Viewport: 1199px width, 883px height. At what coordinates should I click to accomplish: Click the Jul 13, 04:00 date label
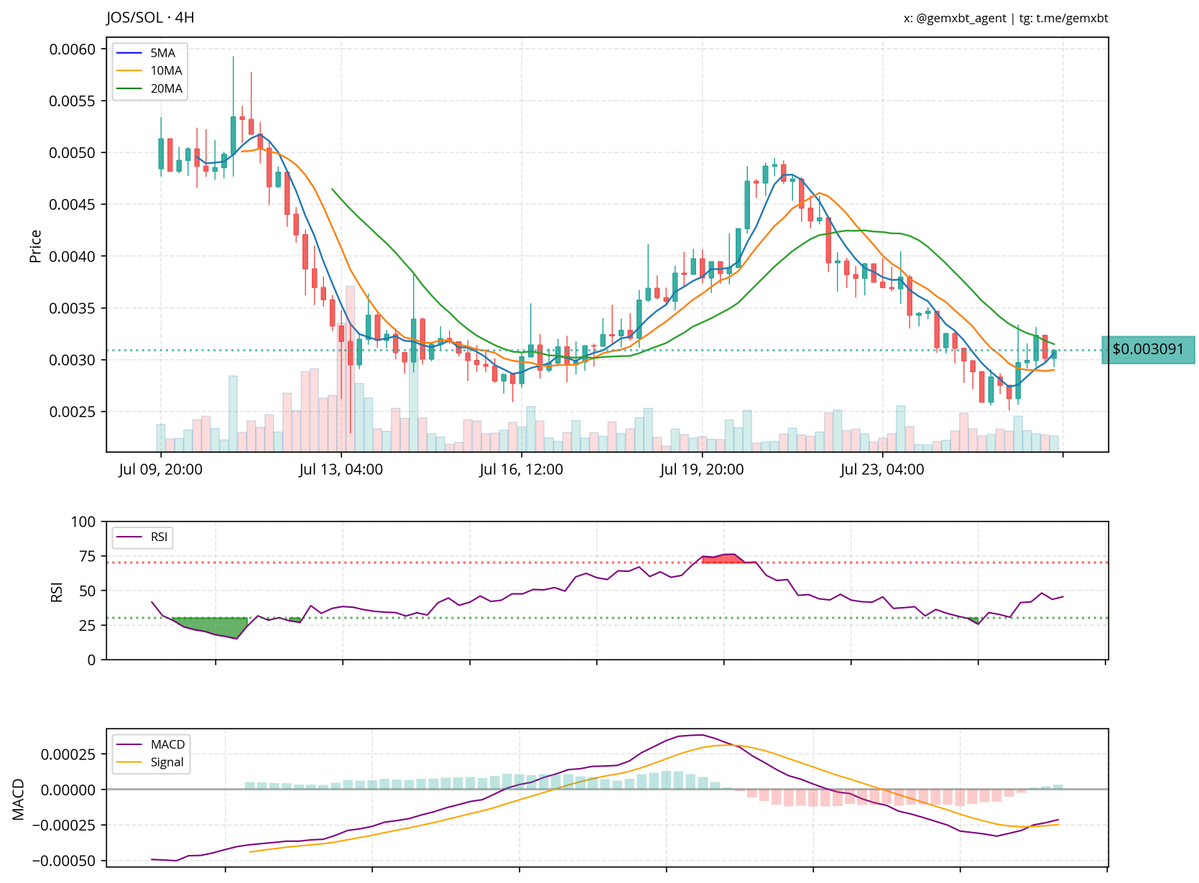click(341, 469)
